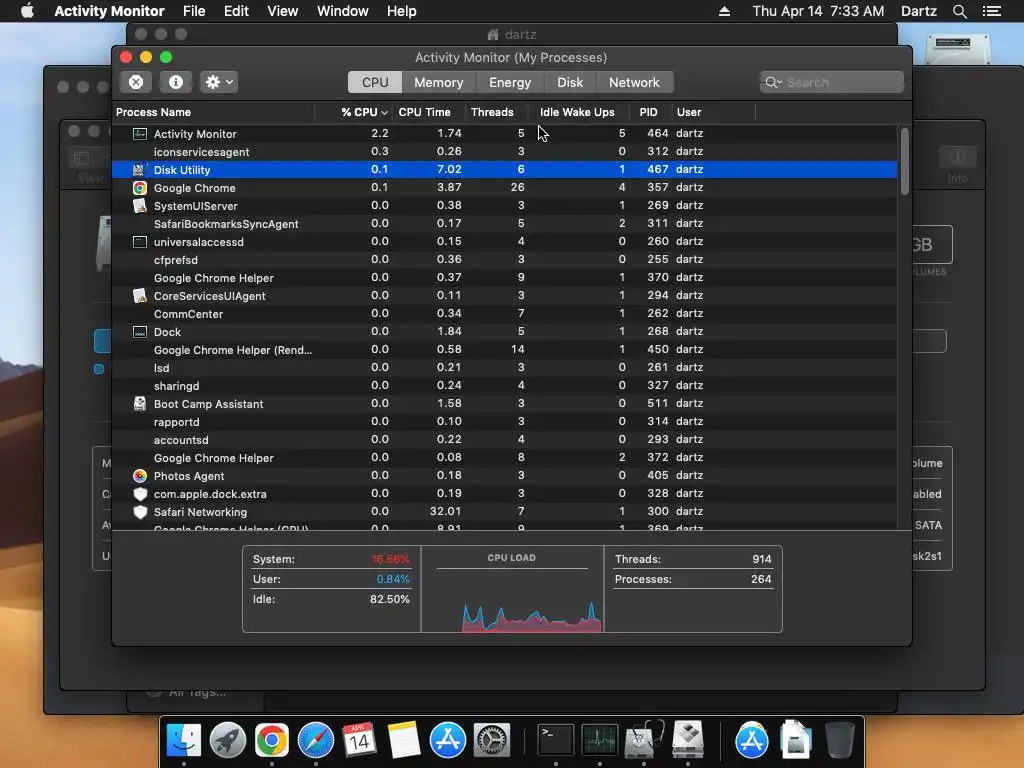Select the accountsd process row

click(x=505, y=440)
